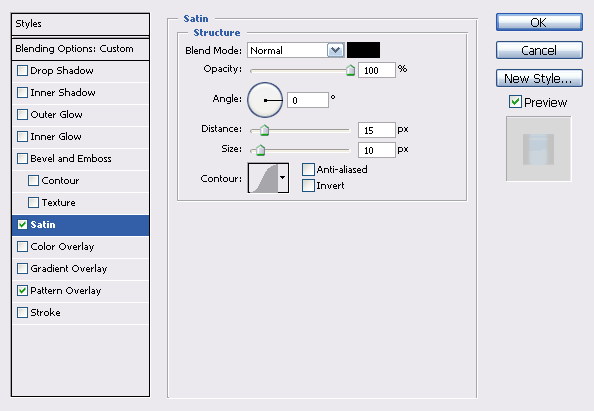The image size is (594, 411).
Task: Select the Outer Glow label
Action: 56,115
